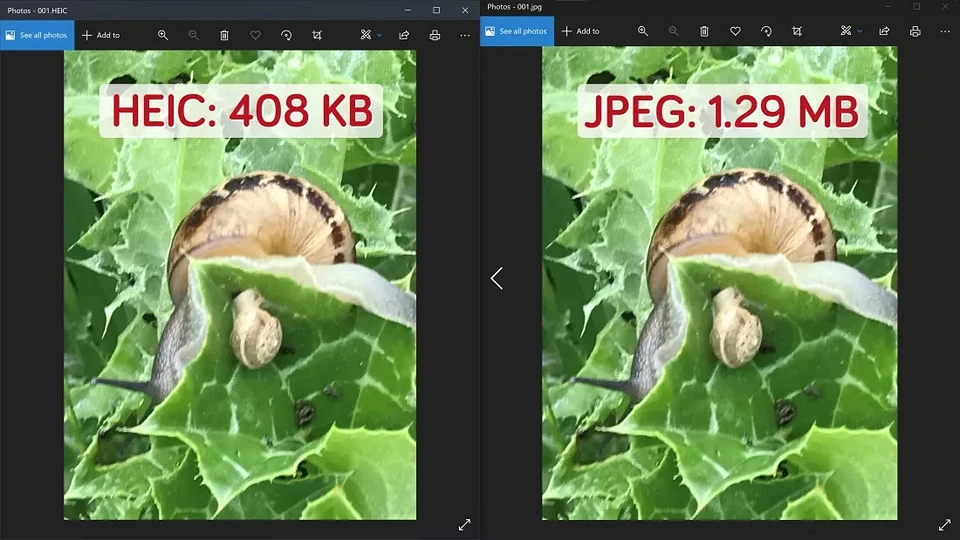Click Add to in the HEIC window
The width and height of the screenshot is (960, 540).
click(x=101, y=35)
